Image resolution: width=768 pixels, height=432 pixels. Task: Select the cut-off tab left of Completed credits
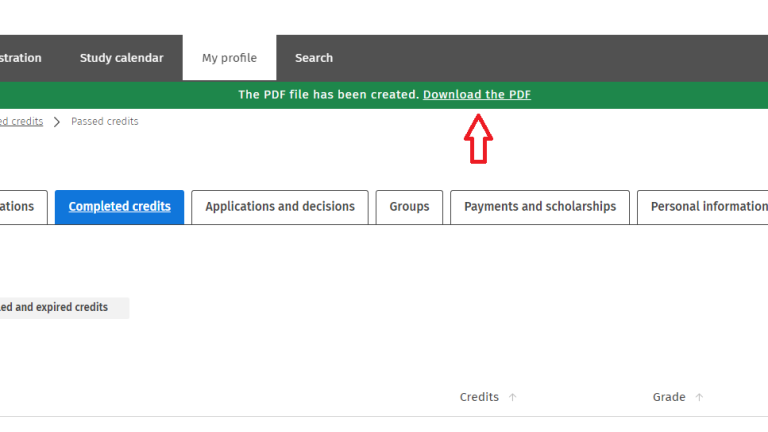tap(20, 207)
